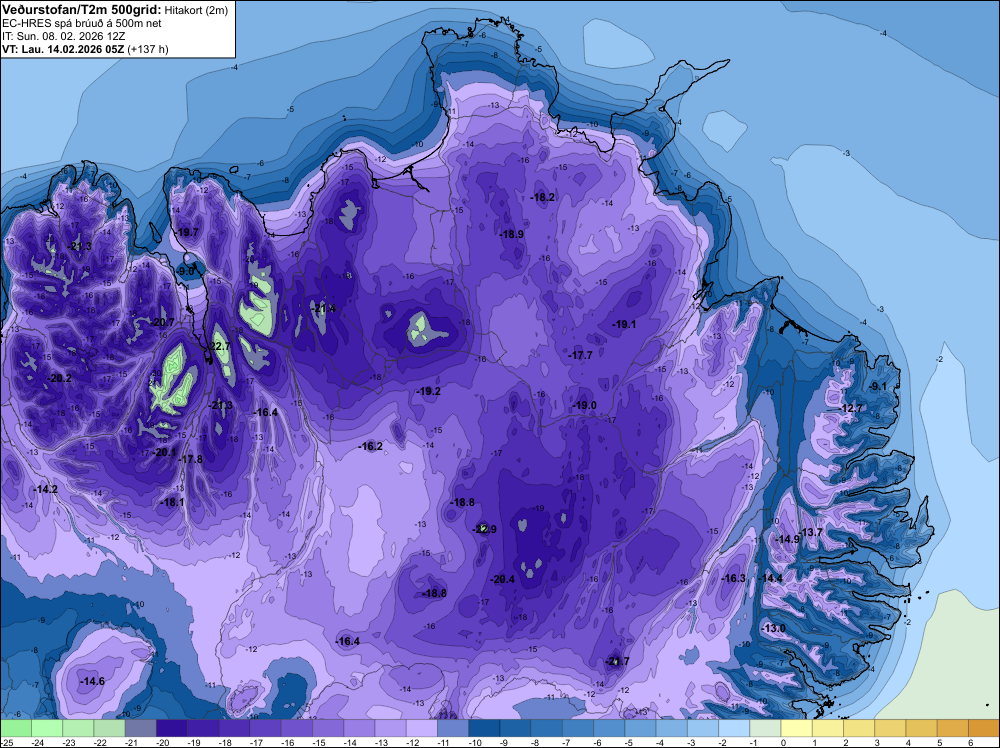This screenshot has width=1000, height=748.
Task: Select the -22.7 temperature label
Action: pos(219,346)
